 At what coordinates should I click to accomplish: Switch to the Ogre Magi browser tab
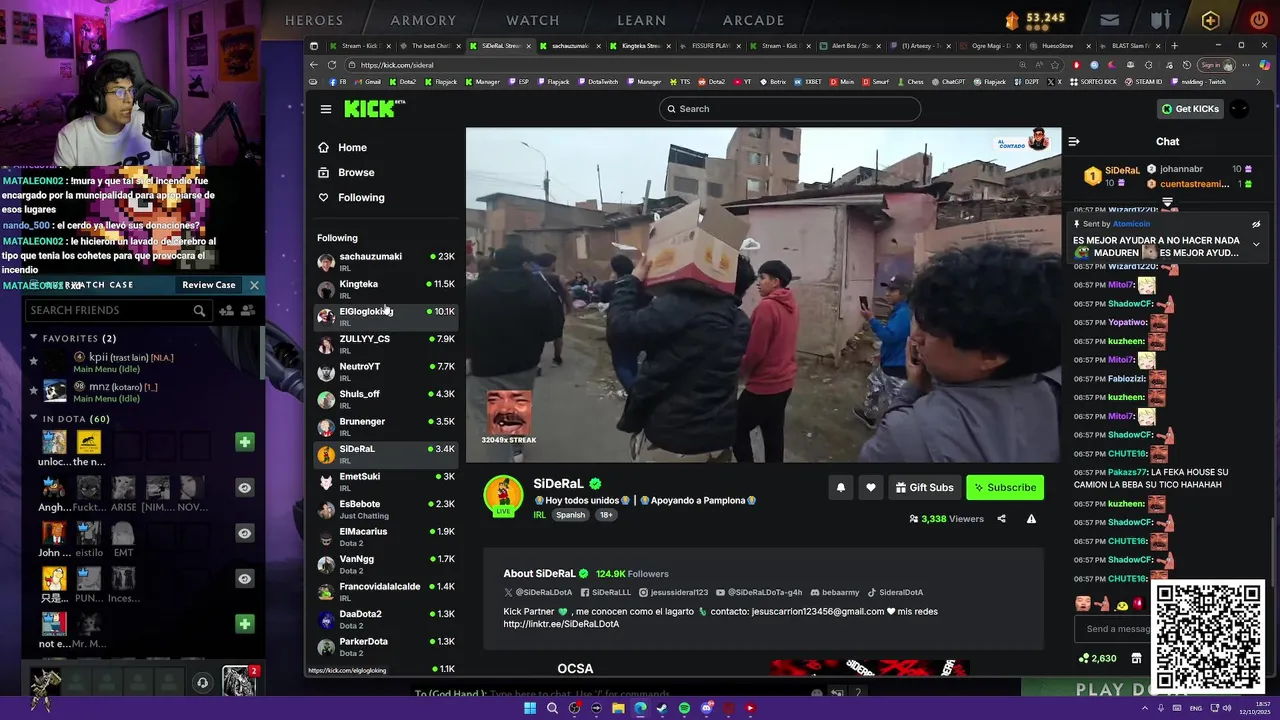(990, 46)
